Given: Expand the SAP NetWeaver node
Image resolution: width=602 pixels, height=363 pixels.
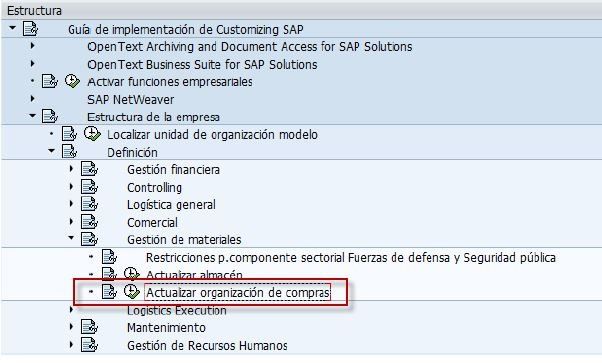Looking at the screenshot, I should [x=33, y=99].
